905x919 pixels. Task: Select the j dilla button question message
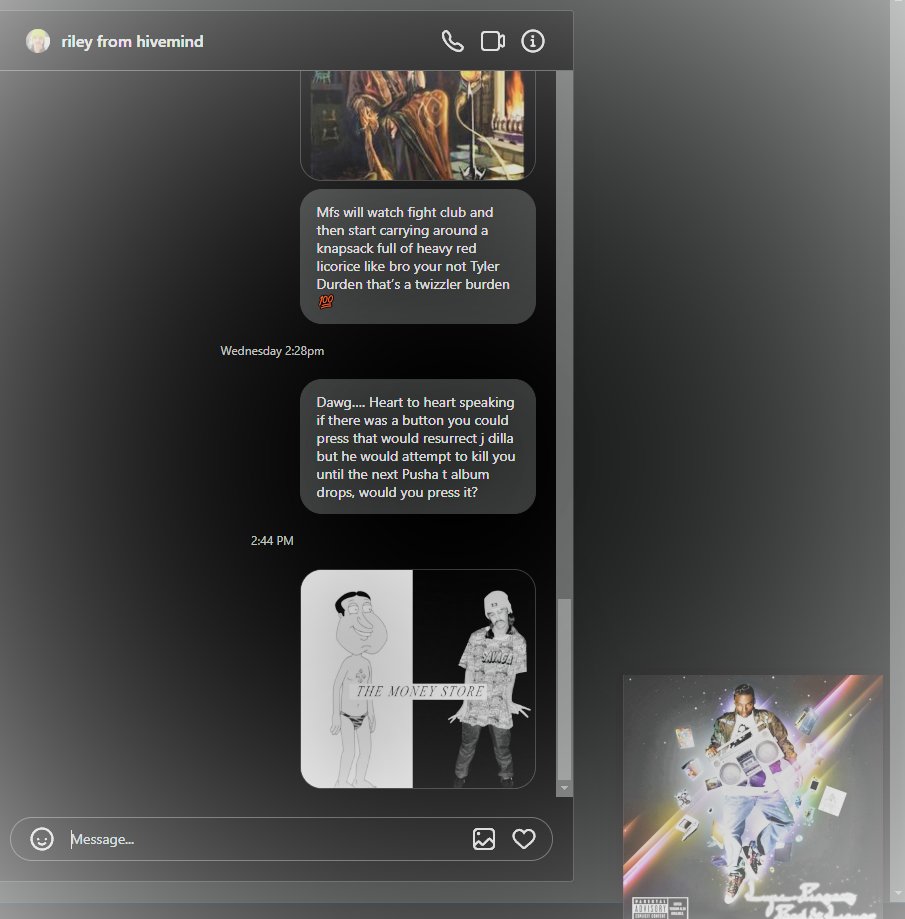tap(418, 447)
